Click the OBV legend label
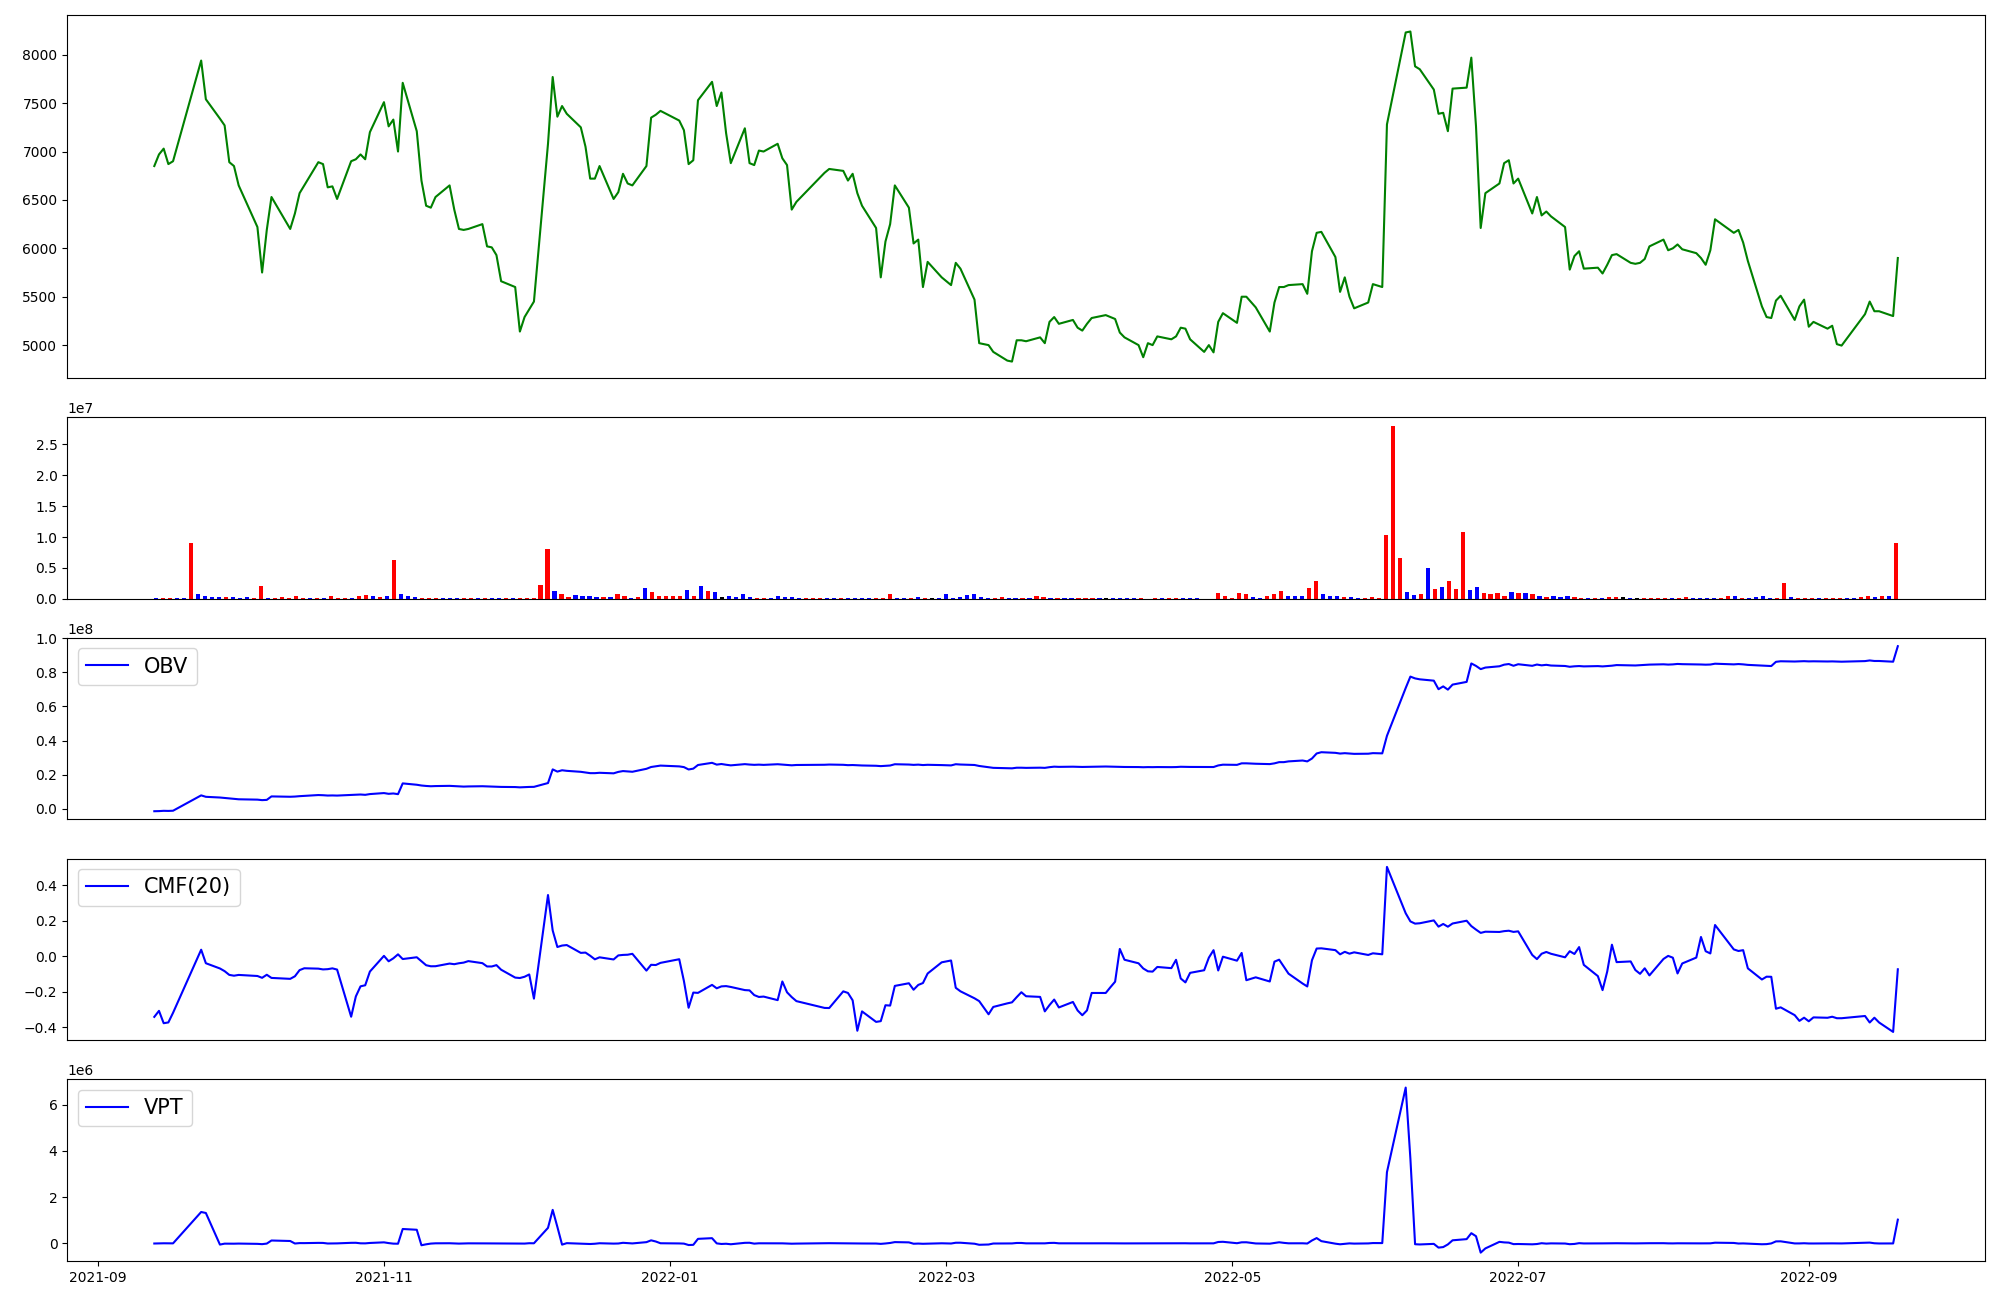 (x=165, y=666)
